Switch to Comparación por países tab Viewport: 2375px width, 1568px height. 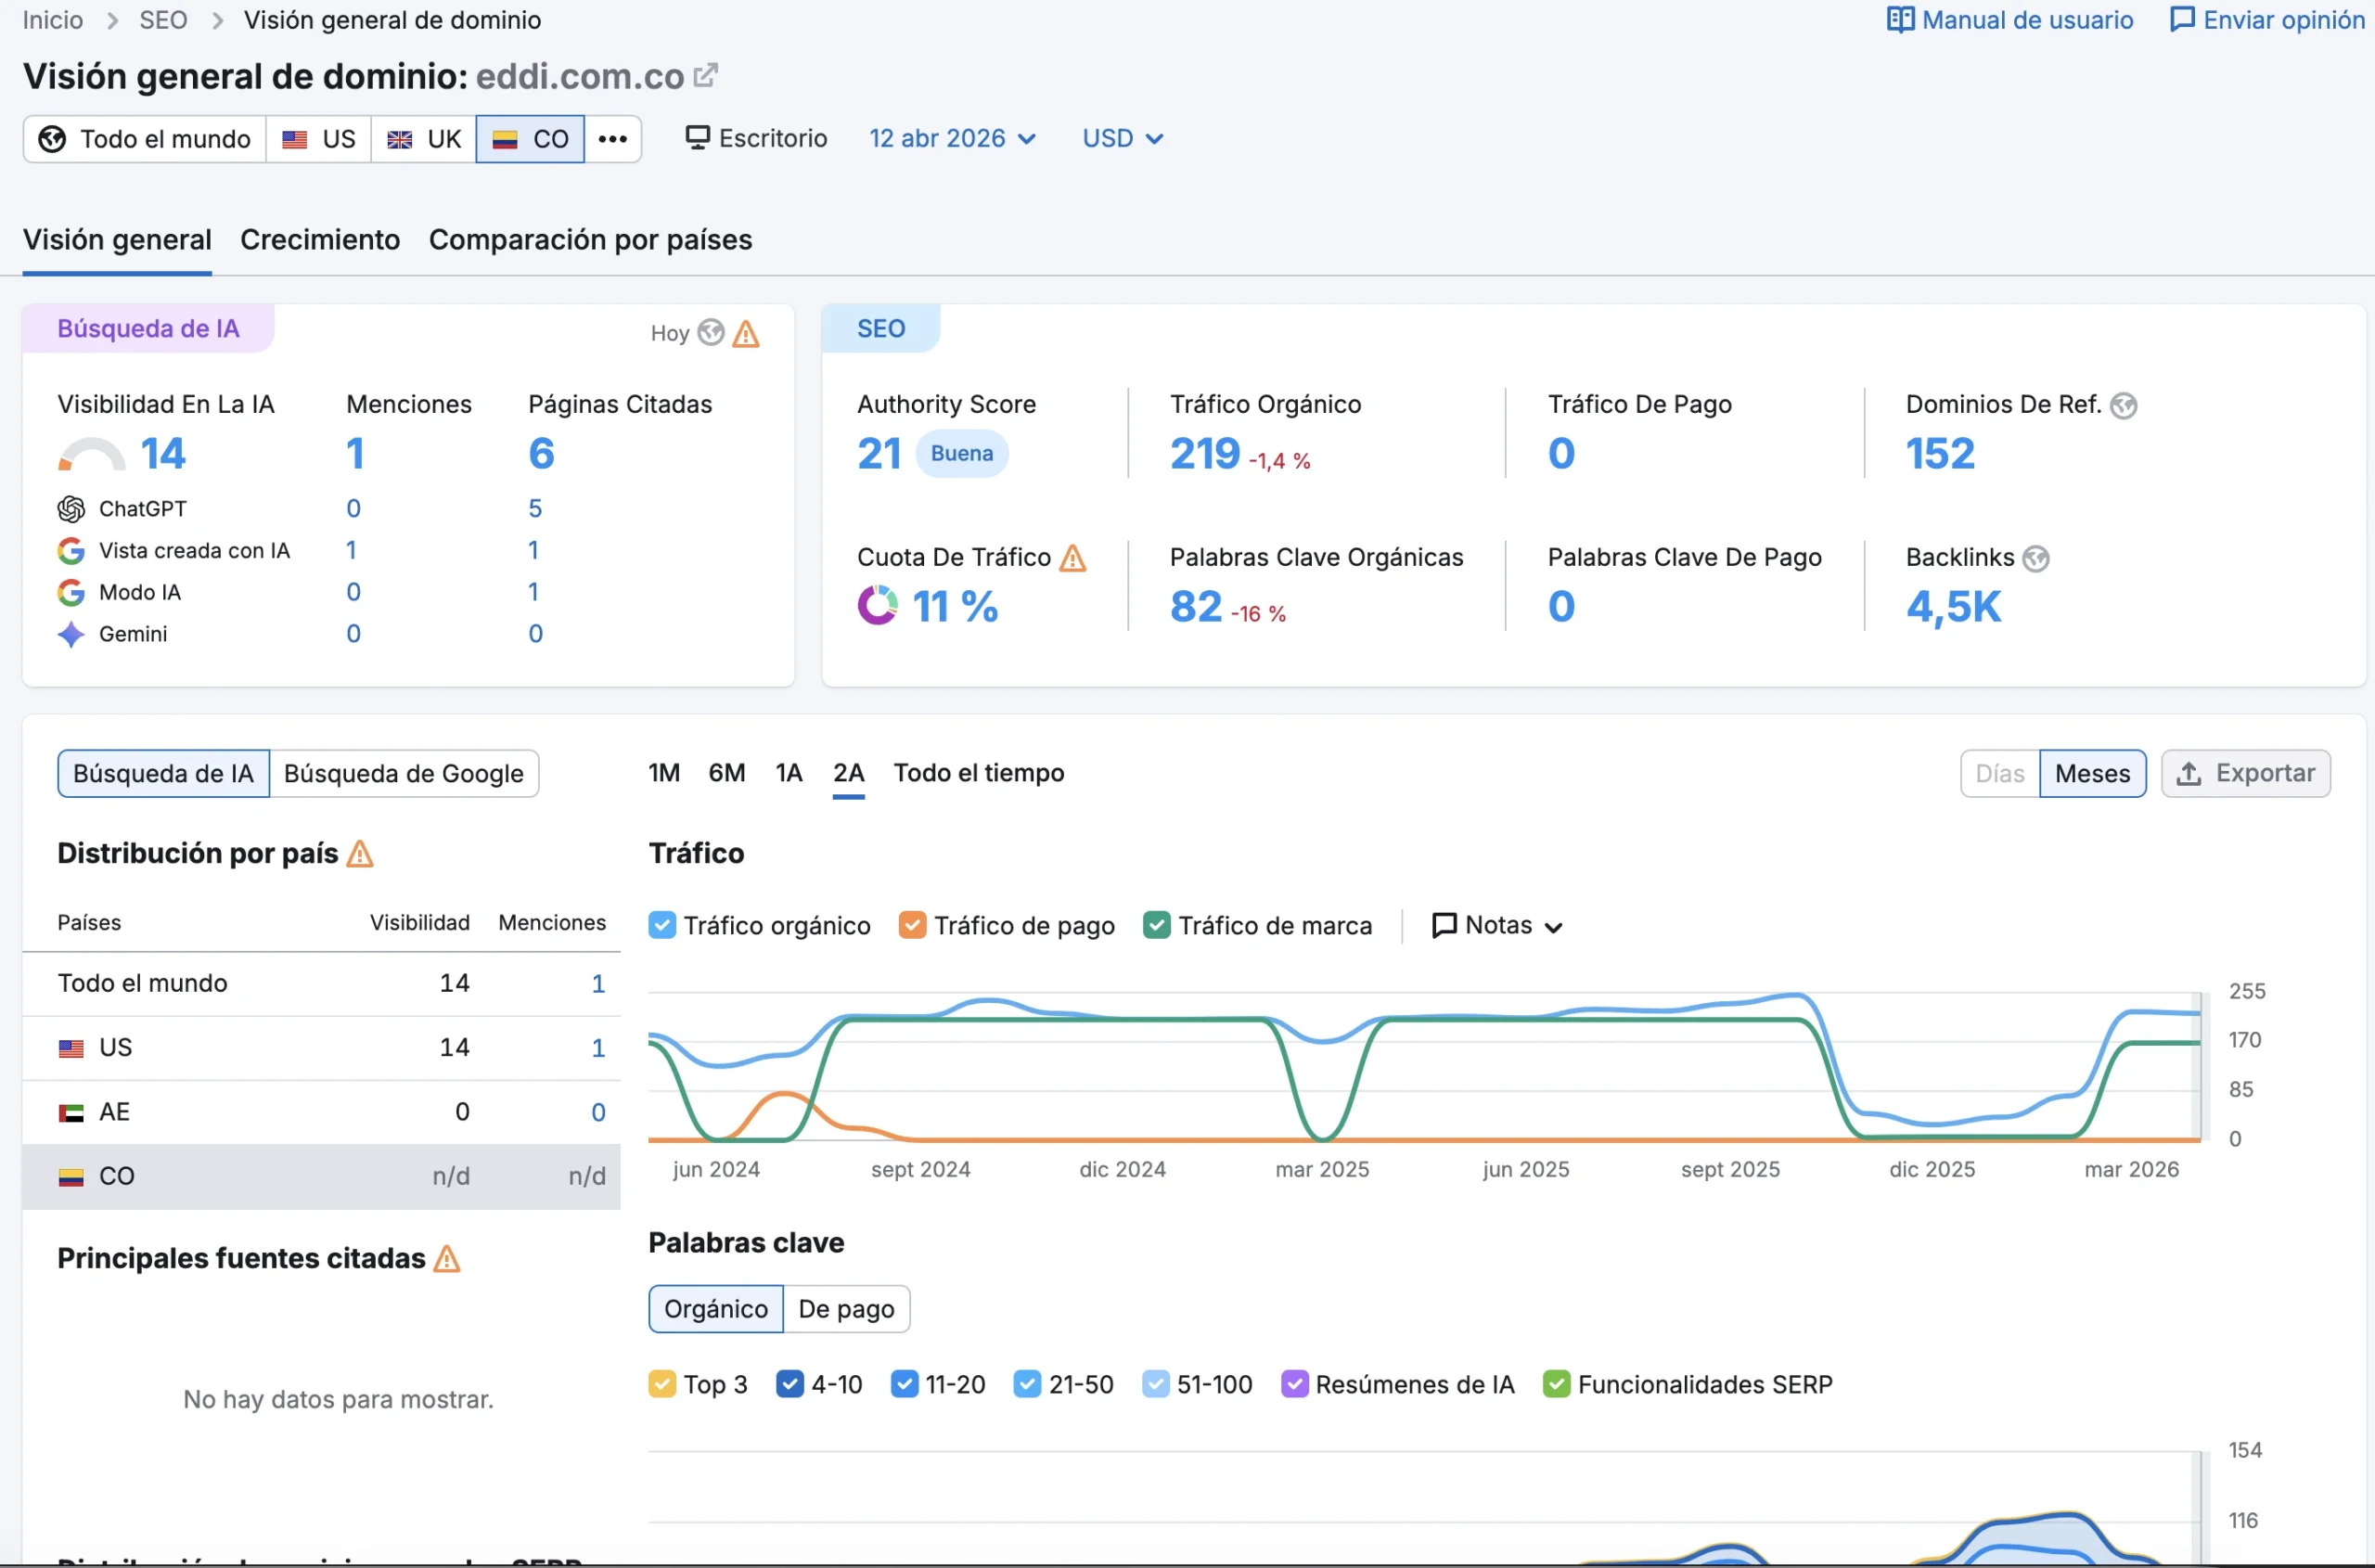pyautogui.click(x=590, y=240)
